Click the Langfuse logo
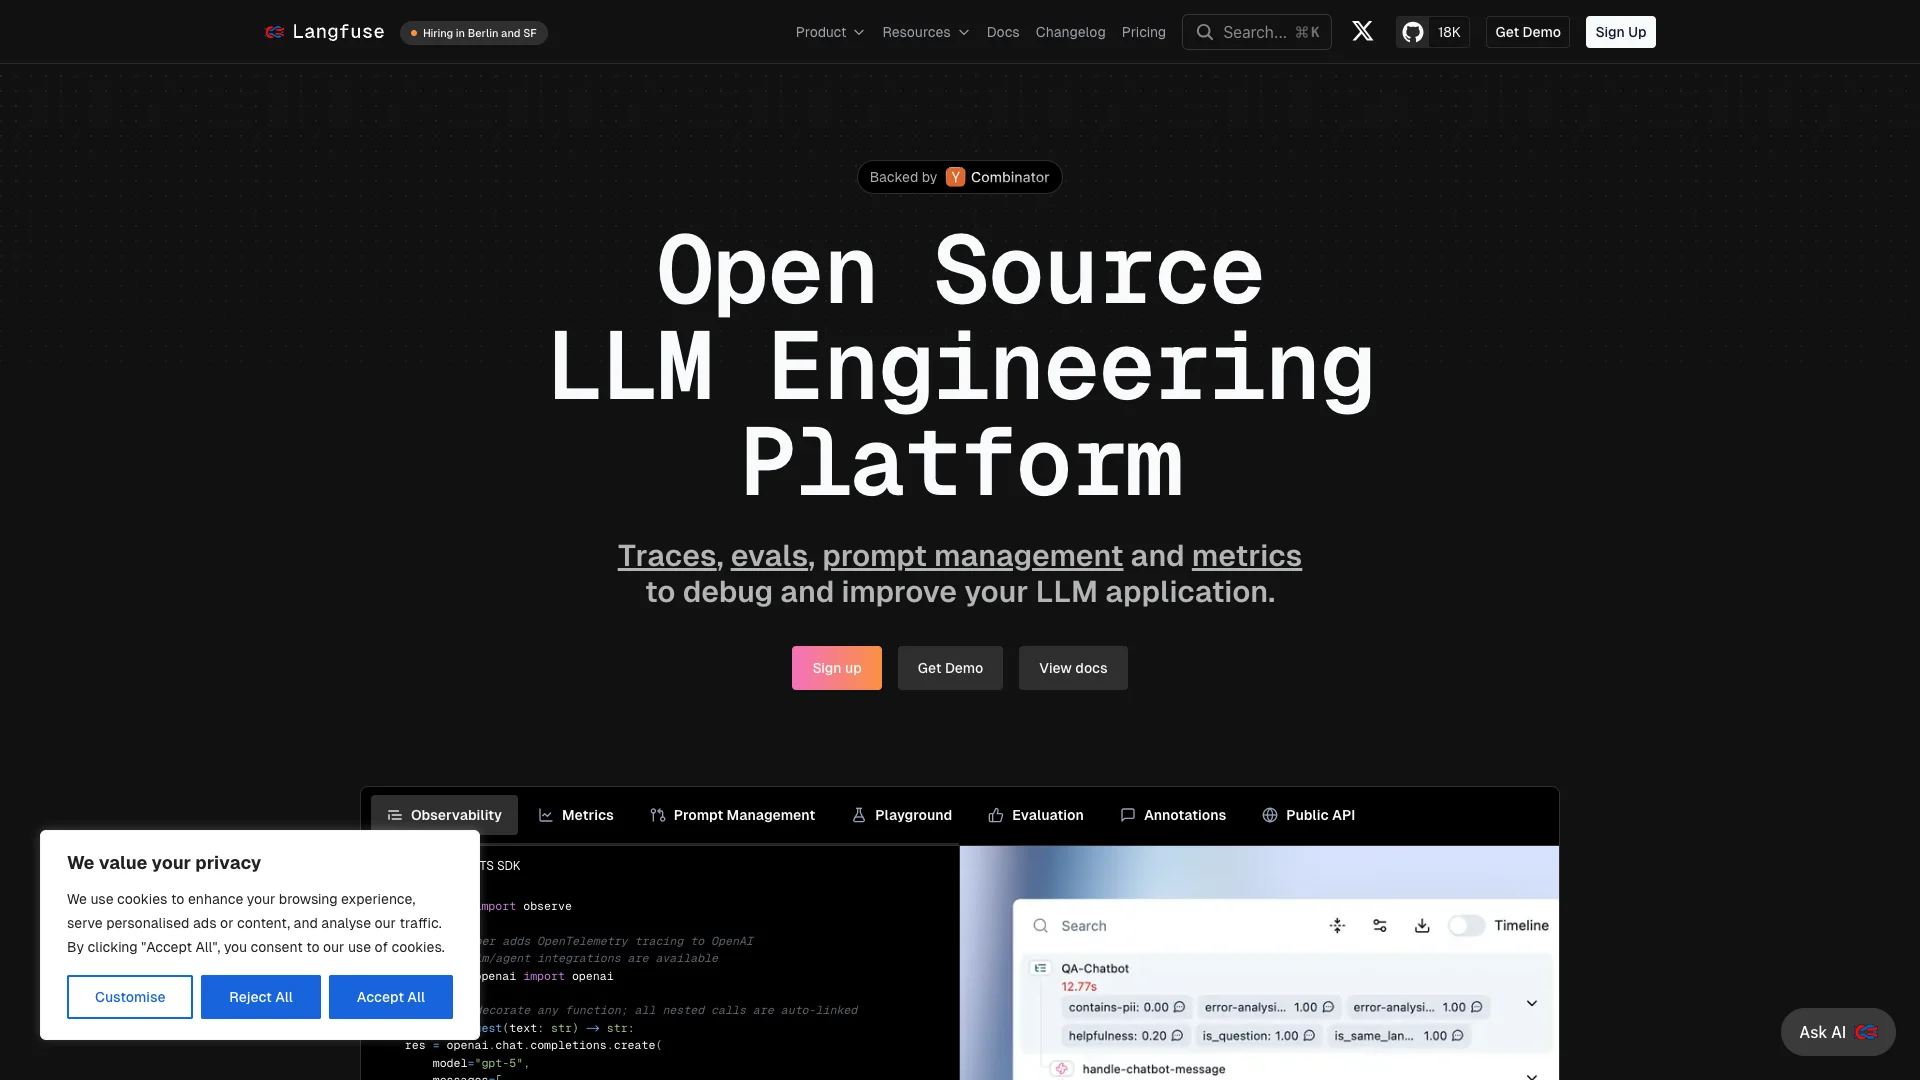This screenshot has width=1920, height=1080. tap(324, 32)
